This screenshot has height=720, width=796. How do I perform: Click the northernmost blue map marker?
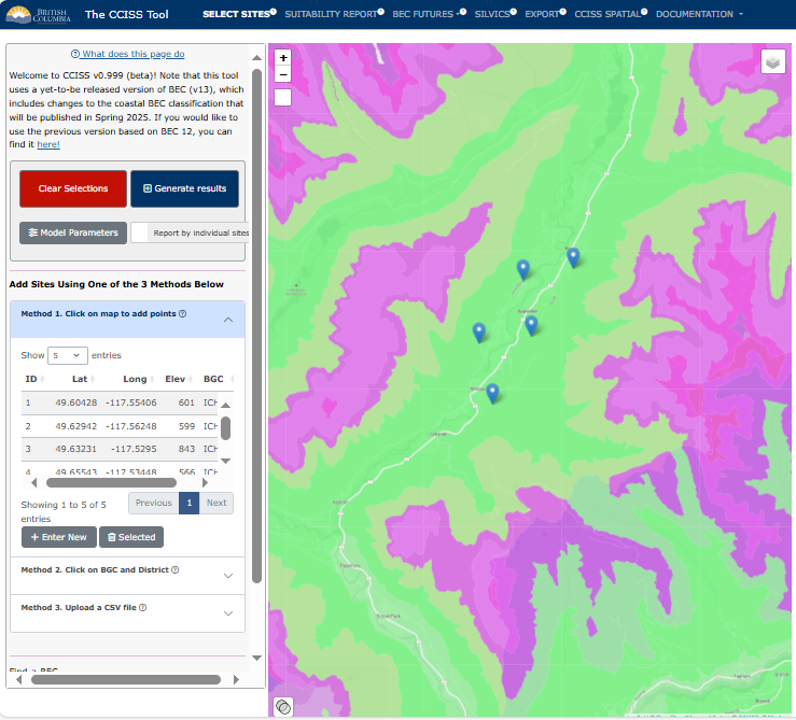click(573, 256)
